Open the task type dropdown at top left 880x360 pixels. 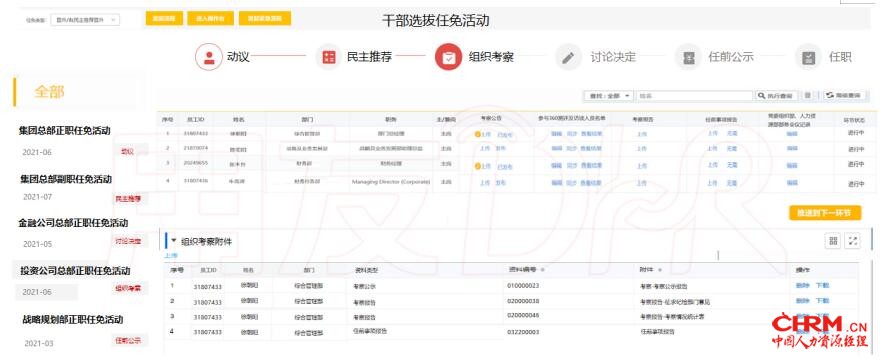coord(85,20)
